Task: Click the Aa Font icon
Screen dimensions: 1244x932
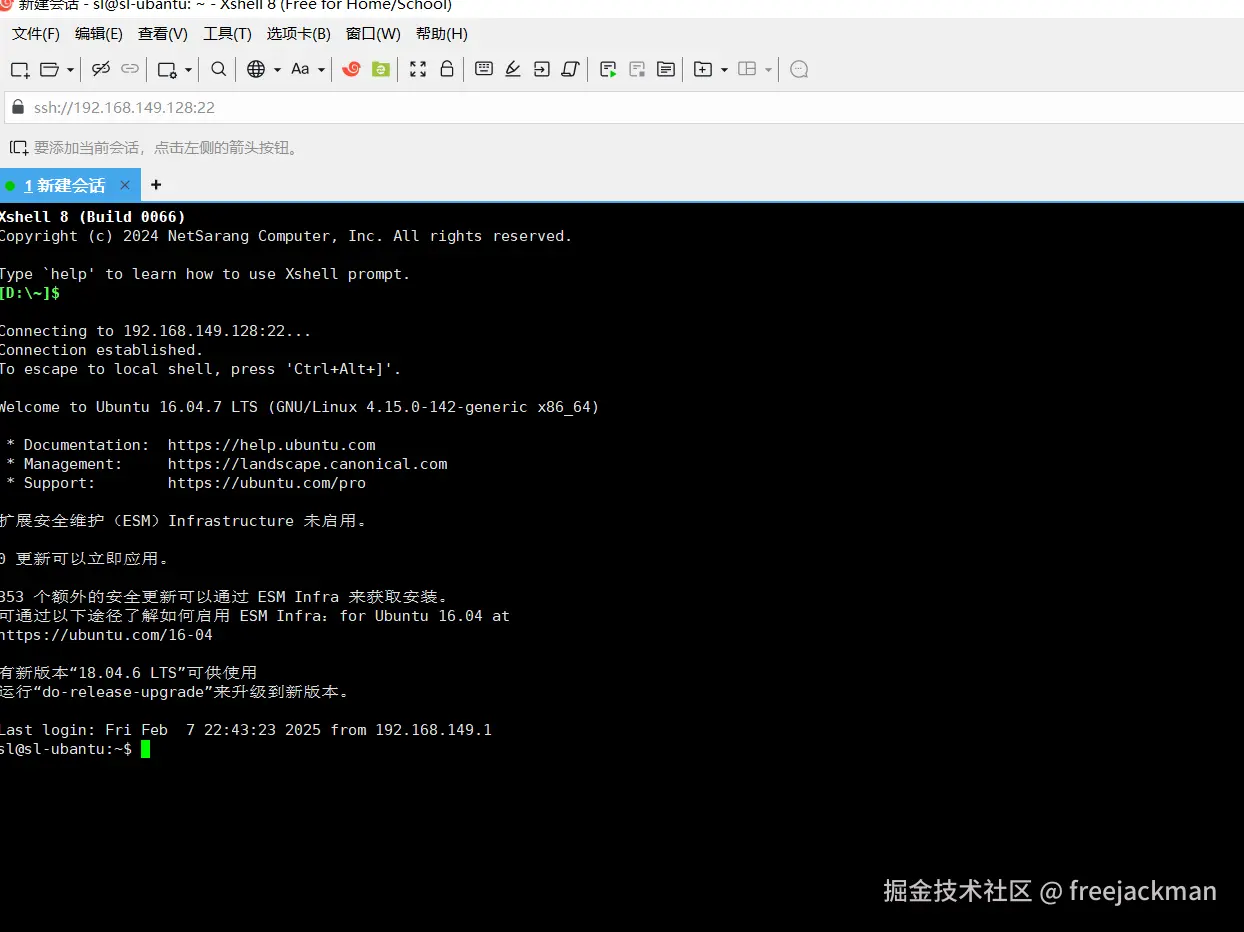Action: (x=300, y=69)
